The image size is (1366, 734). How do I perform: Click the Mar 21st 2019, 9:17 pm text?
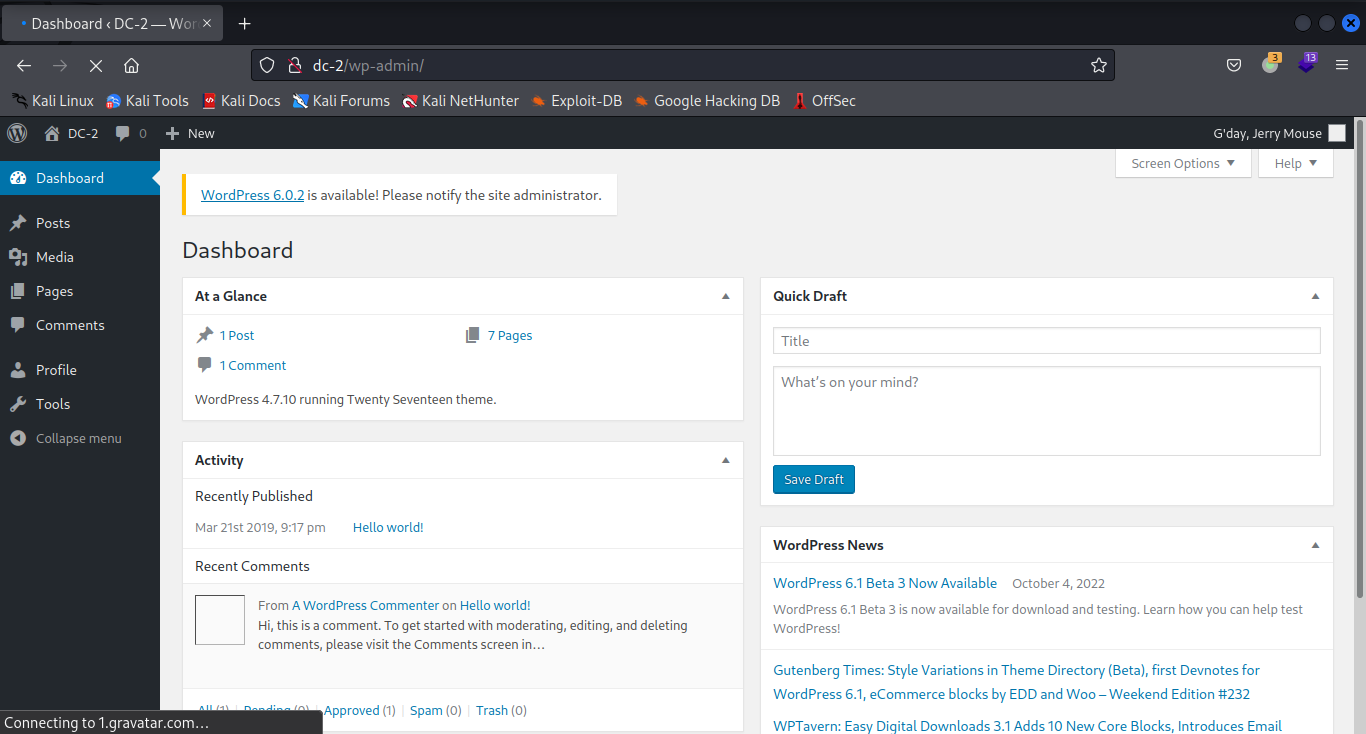click(260, 527)
